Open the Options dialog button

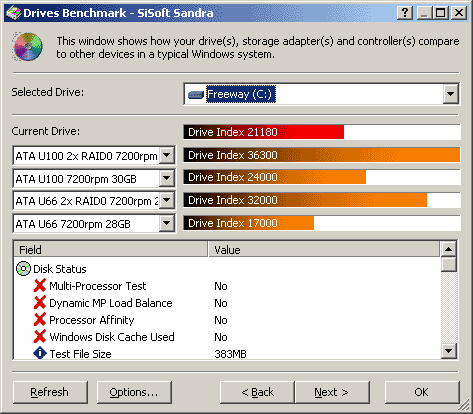[x=134, y=392]
